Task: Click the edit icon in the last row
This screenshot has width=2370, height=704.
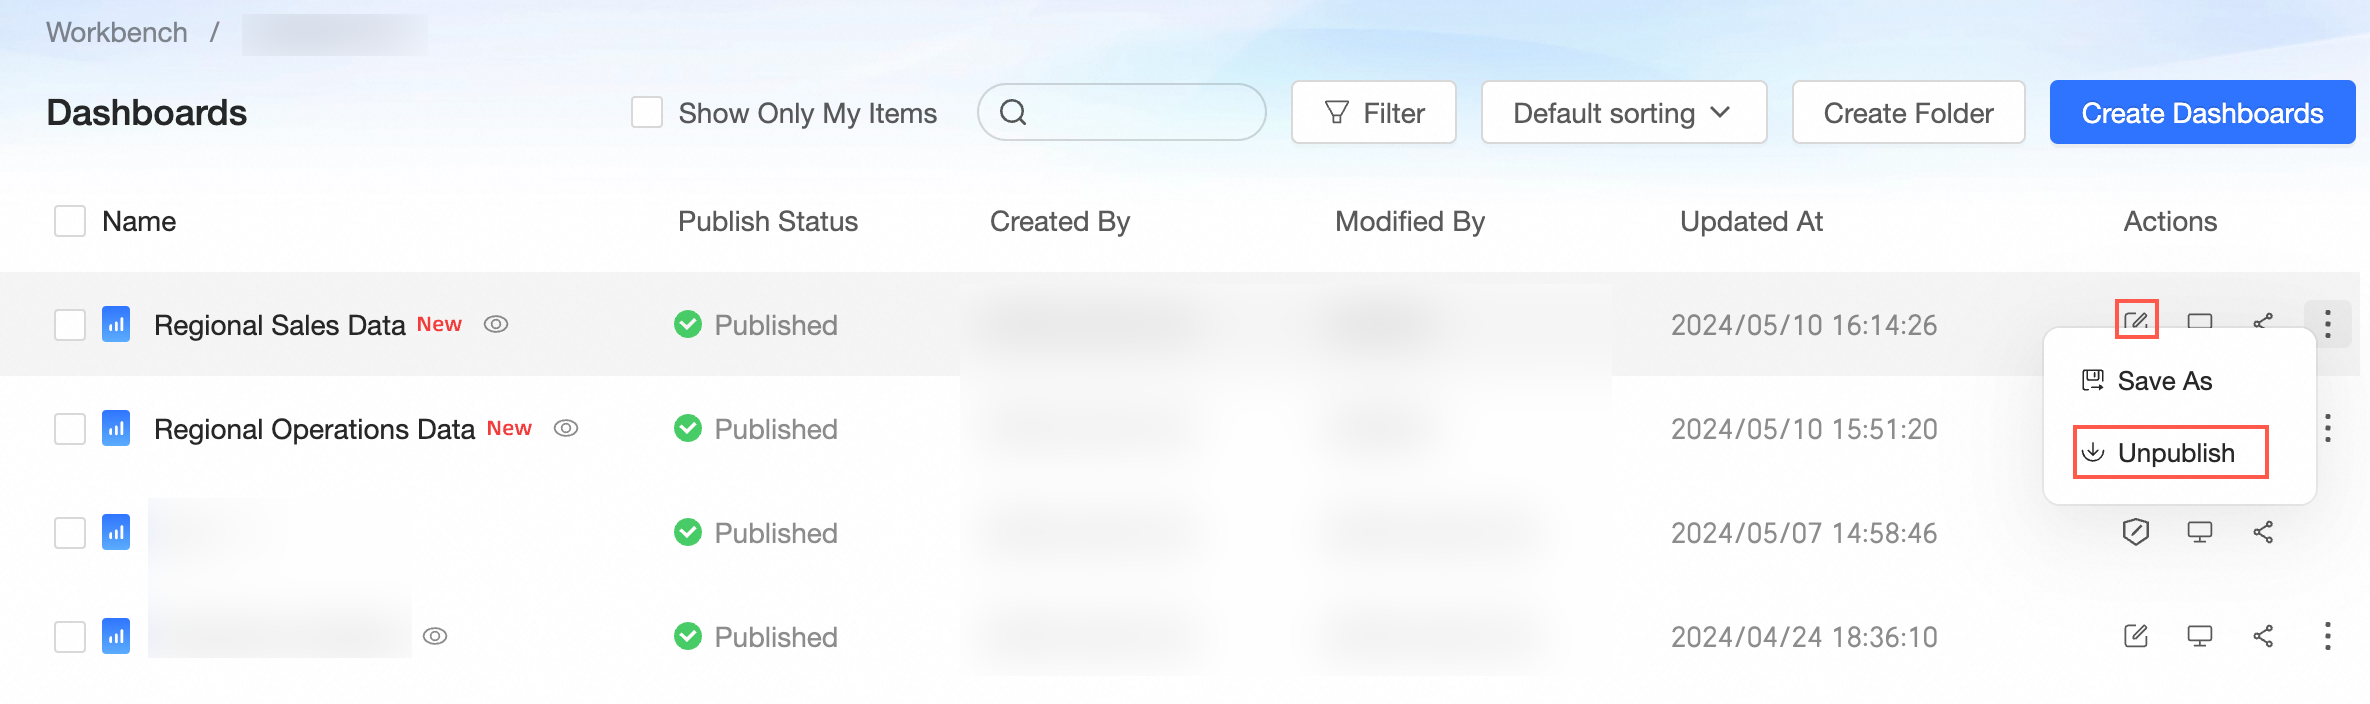Action: (x=2136, y=636)
